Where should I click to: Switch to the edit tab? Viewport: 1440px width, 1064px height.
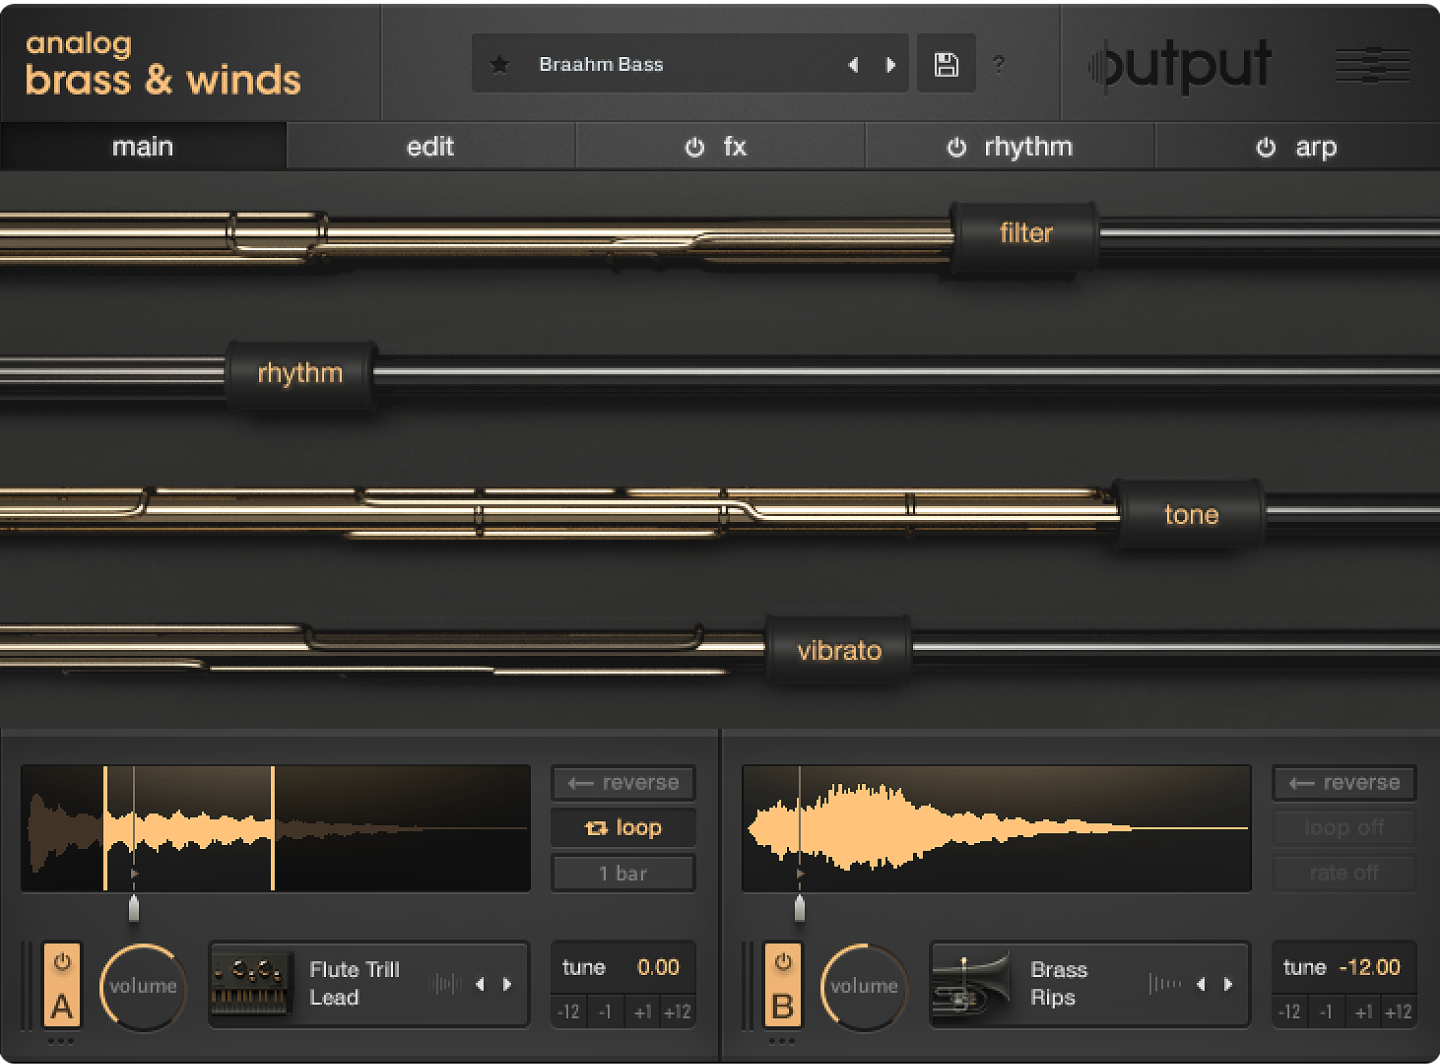[x=430, y=146]
